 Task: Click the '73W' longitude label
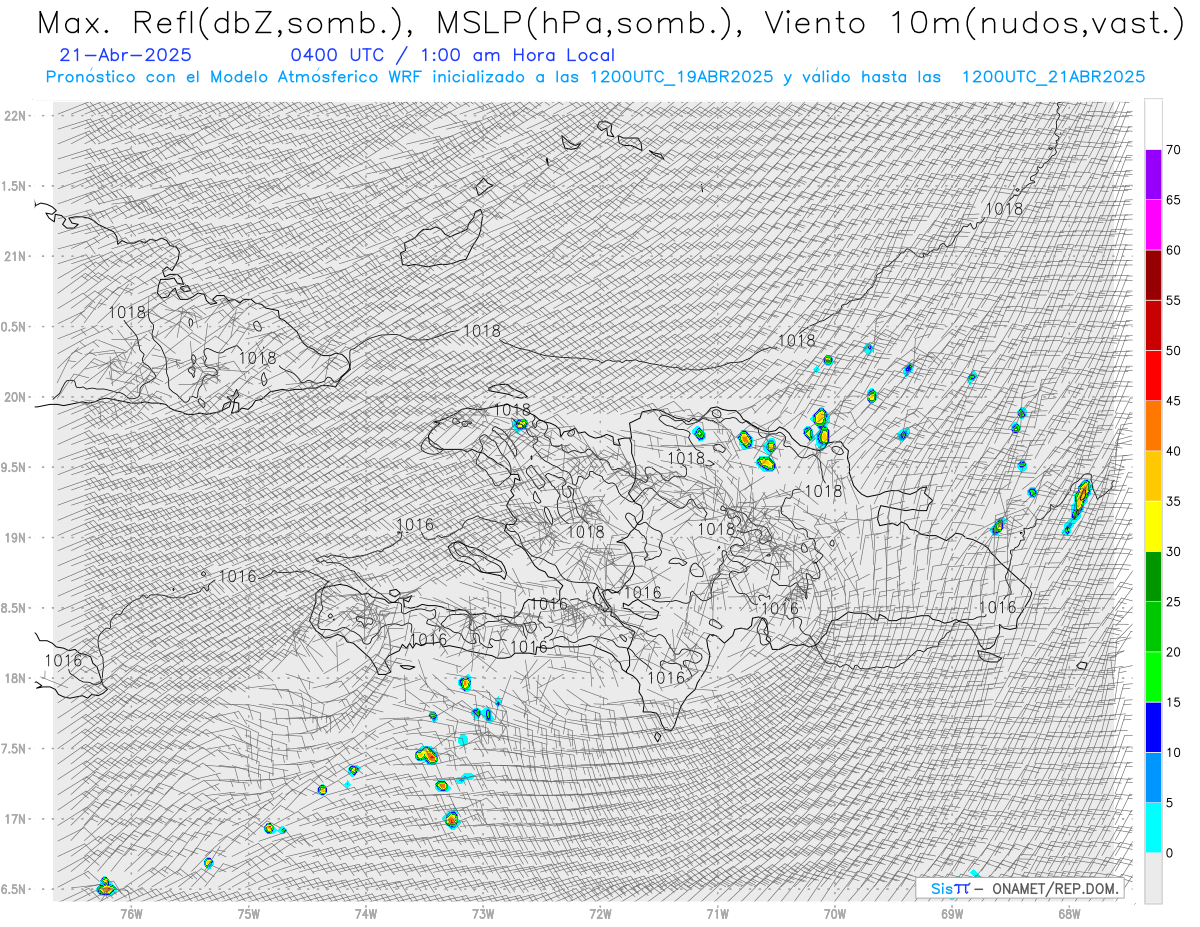tap(483, 913)
